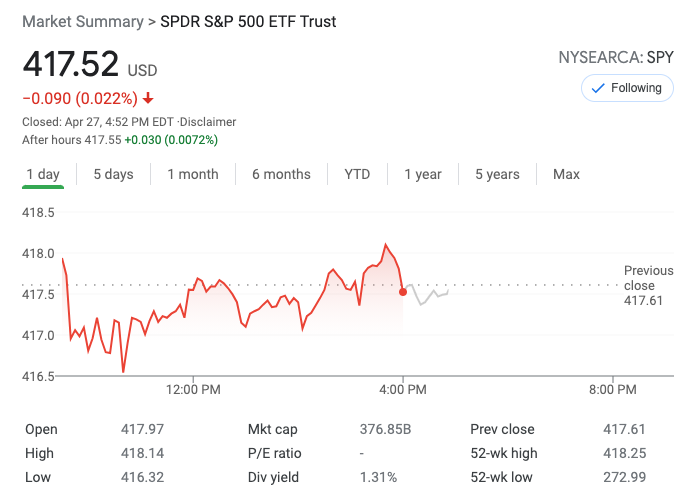View the 1 year chart

coord(423,174)
